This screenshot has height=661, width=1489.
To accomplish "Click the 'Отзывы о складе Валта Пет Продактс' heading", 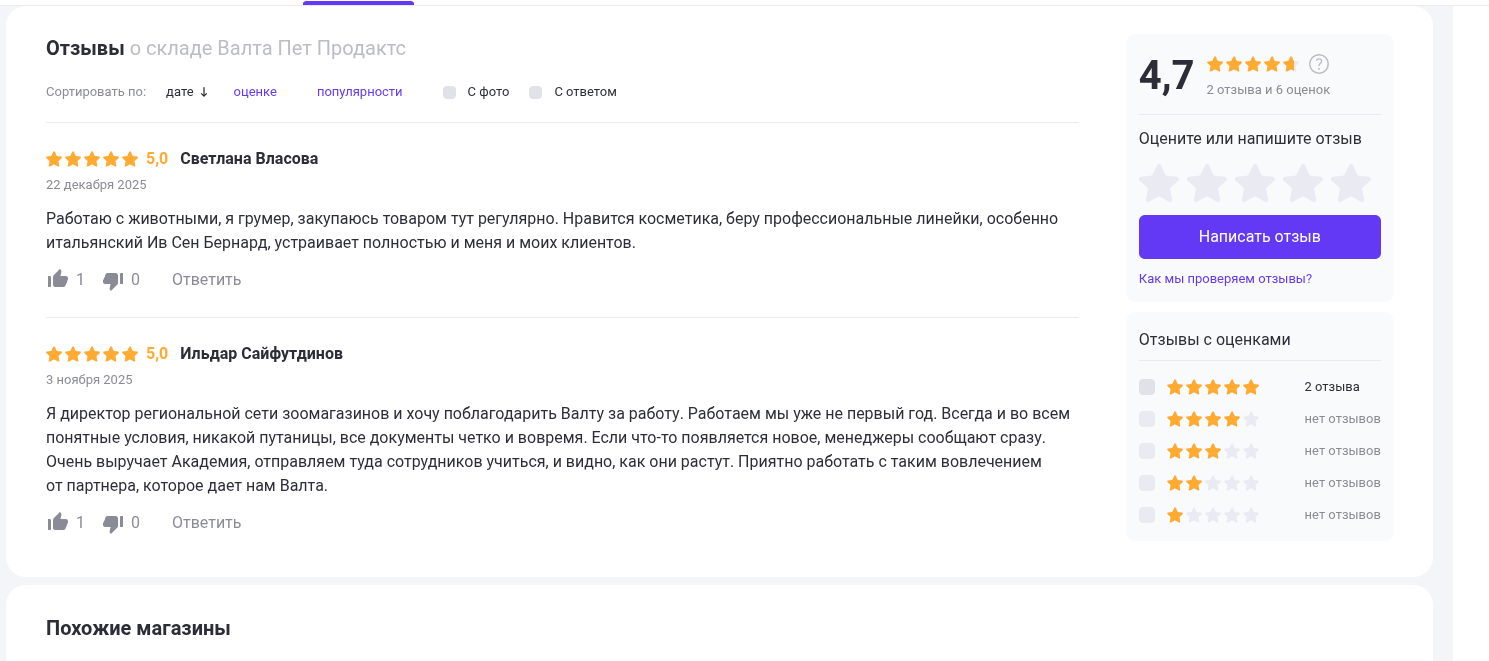I will pos(226,49).
